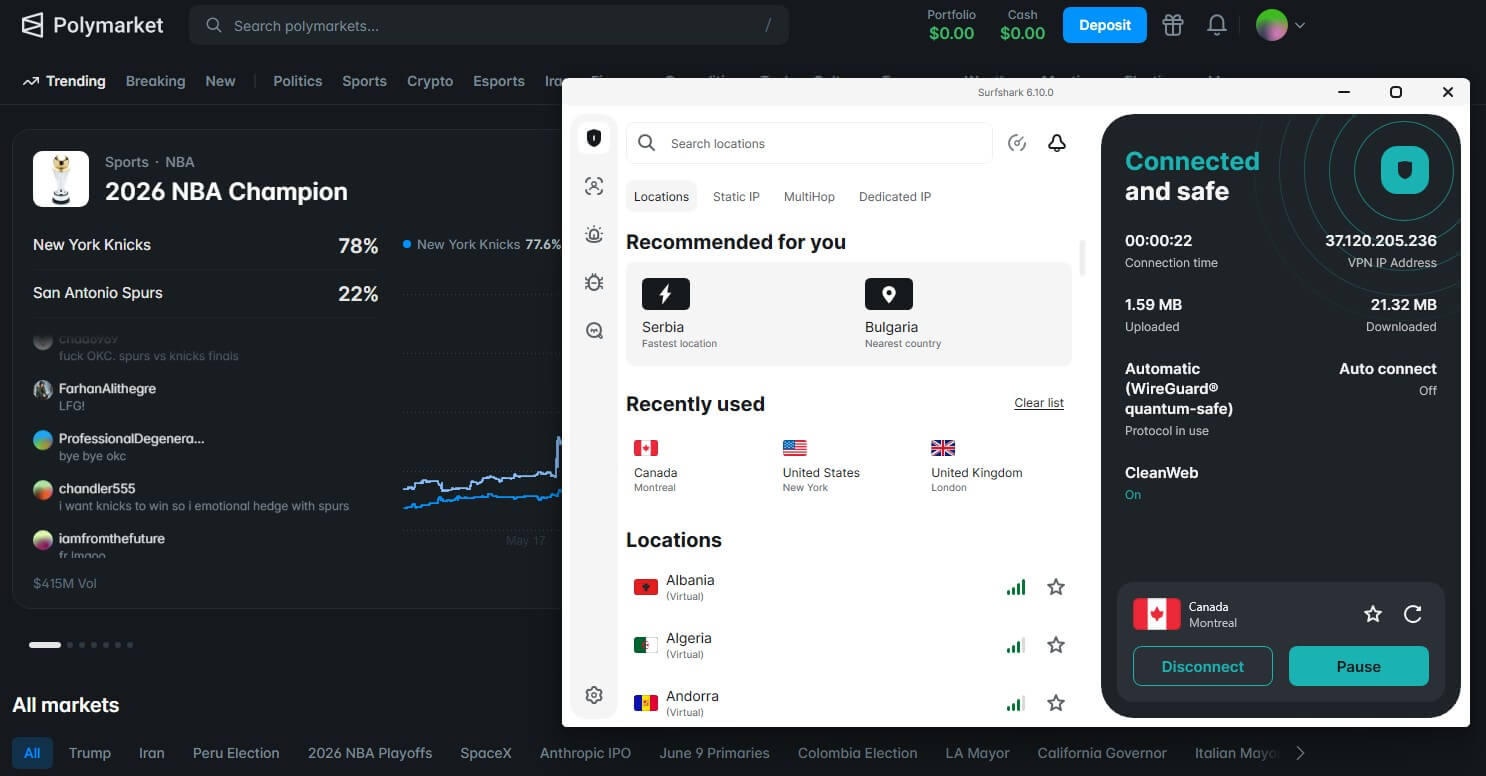Click the Albania flag in Locations list
Image resolution: width=1486 pixels, height=776 pixels.
pos(646,587)
